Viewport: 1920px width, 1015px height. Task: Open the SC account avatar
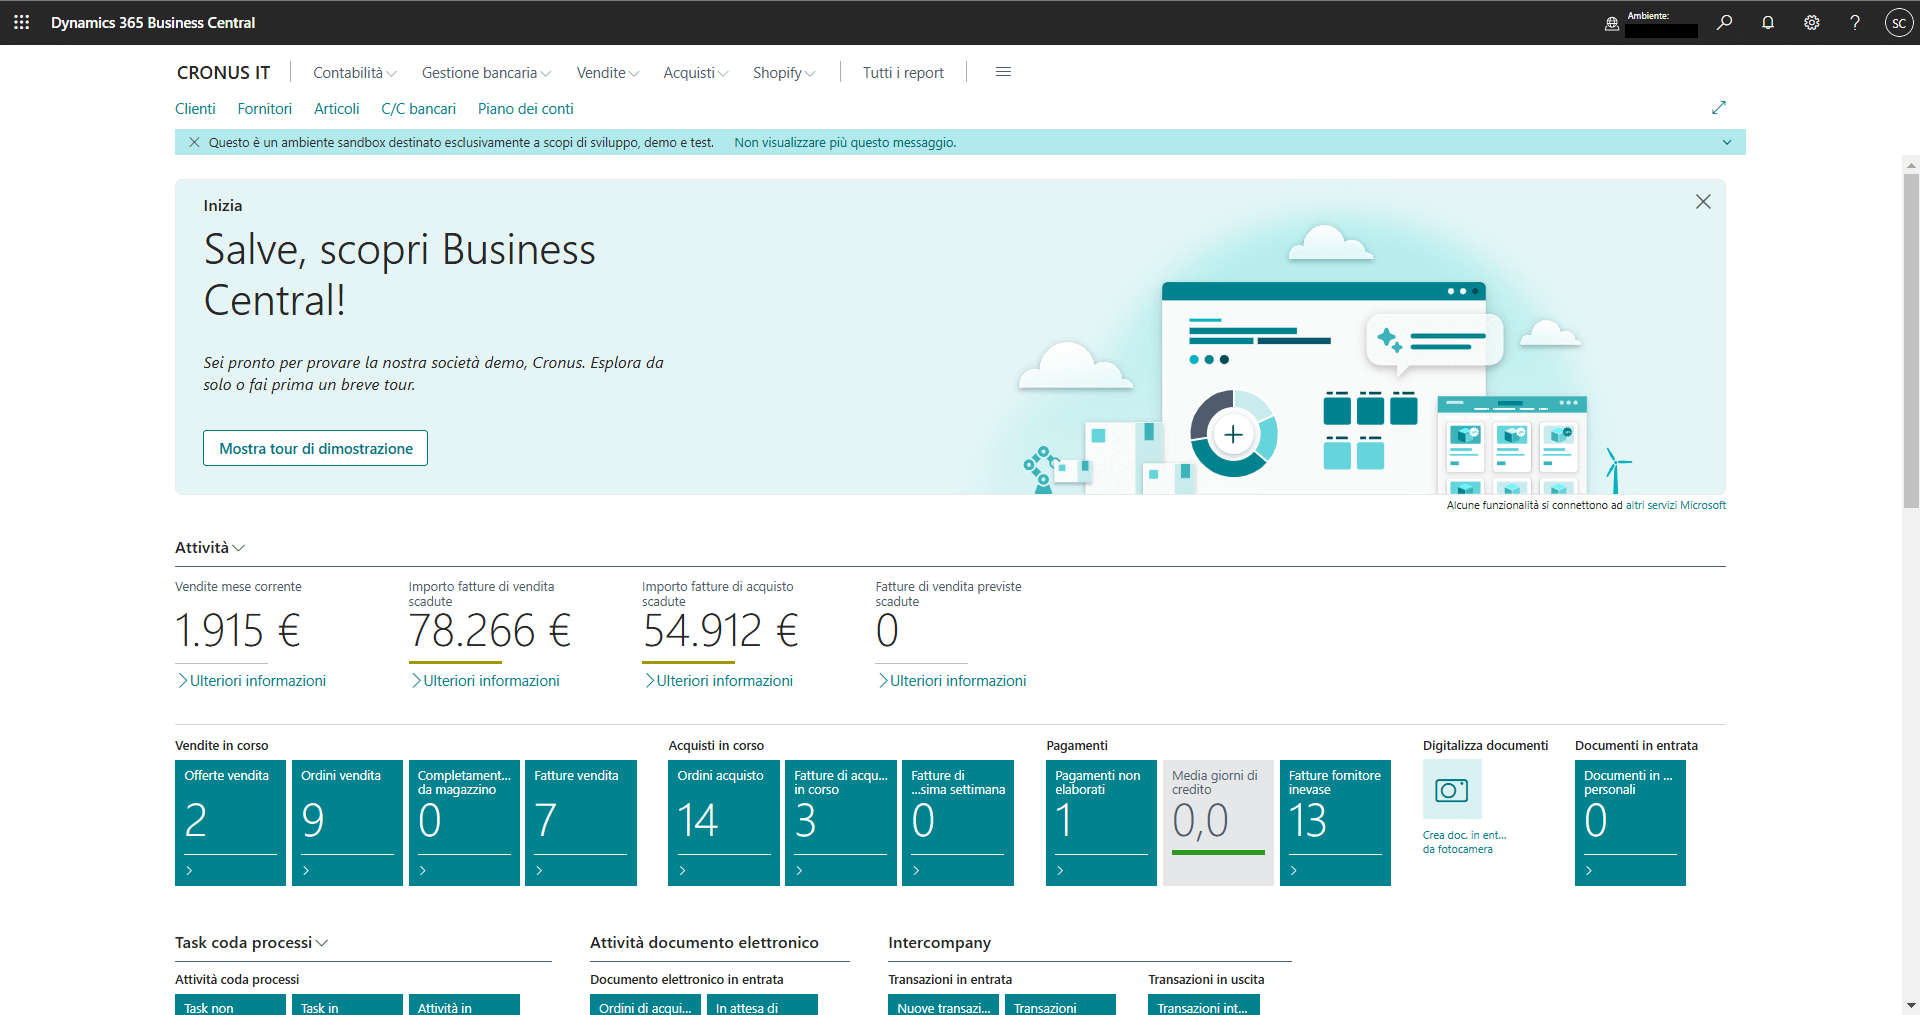[x=1899, y=22]
